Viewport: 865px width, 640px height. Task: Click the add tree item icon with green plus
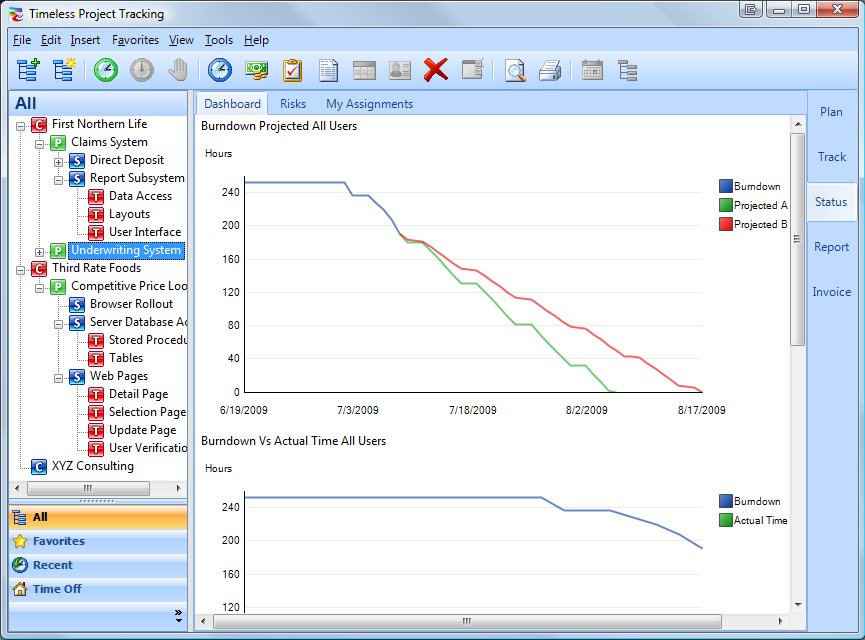pyautogui.click(x=28, y=70)
